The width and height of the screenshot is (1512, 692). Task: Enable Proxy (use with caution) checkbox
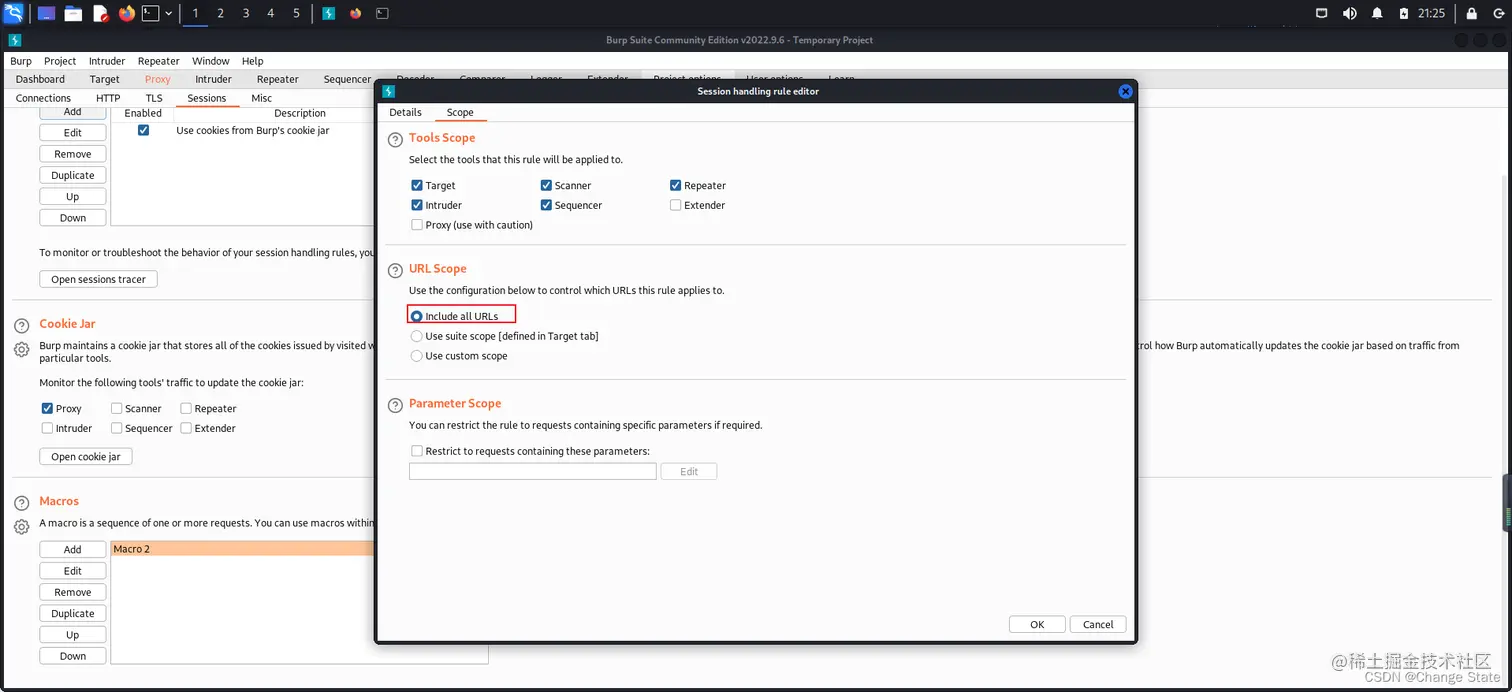tap(417, 225)
